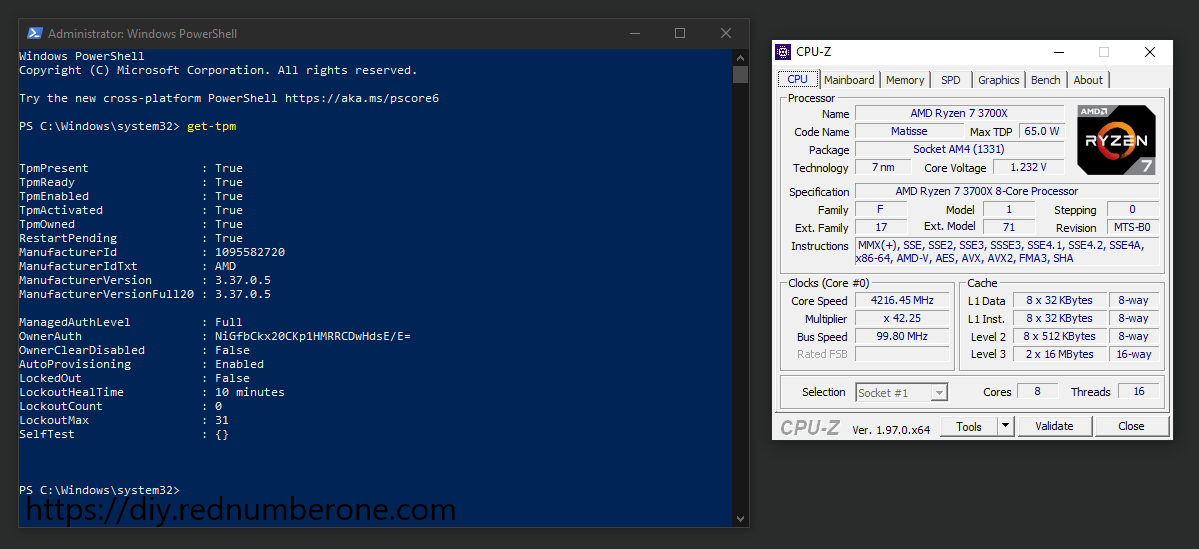The width and height of the screenshot is (1199, 549).
Task: Open the Graphics tab
Action: (999, 80)
